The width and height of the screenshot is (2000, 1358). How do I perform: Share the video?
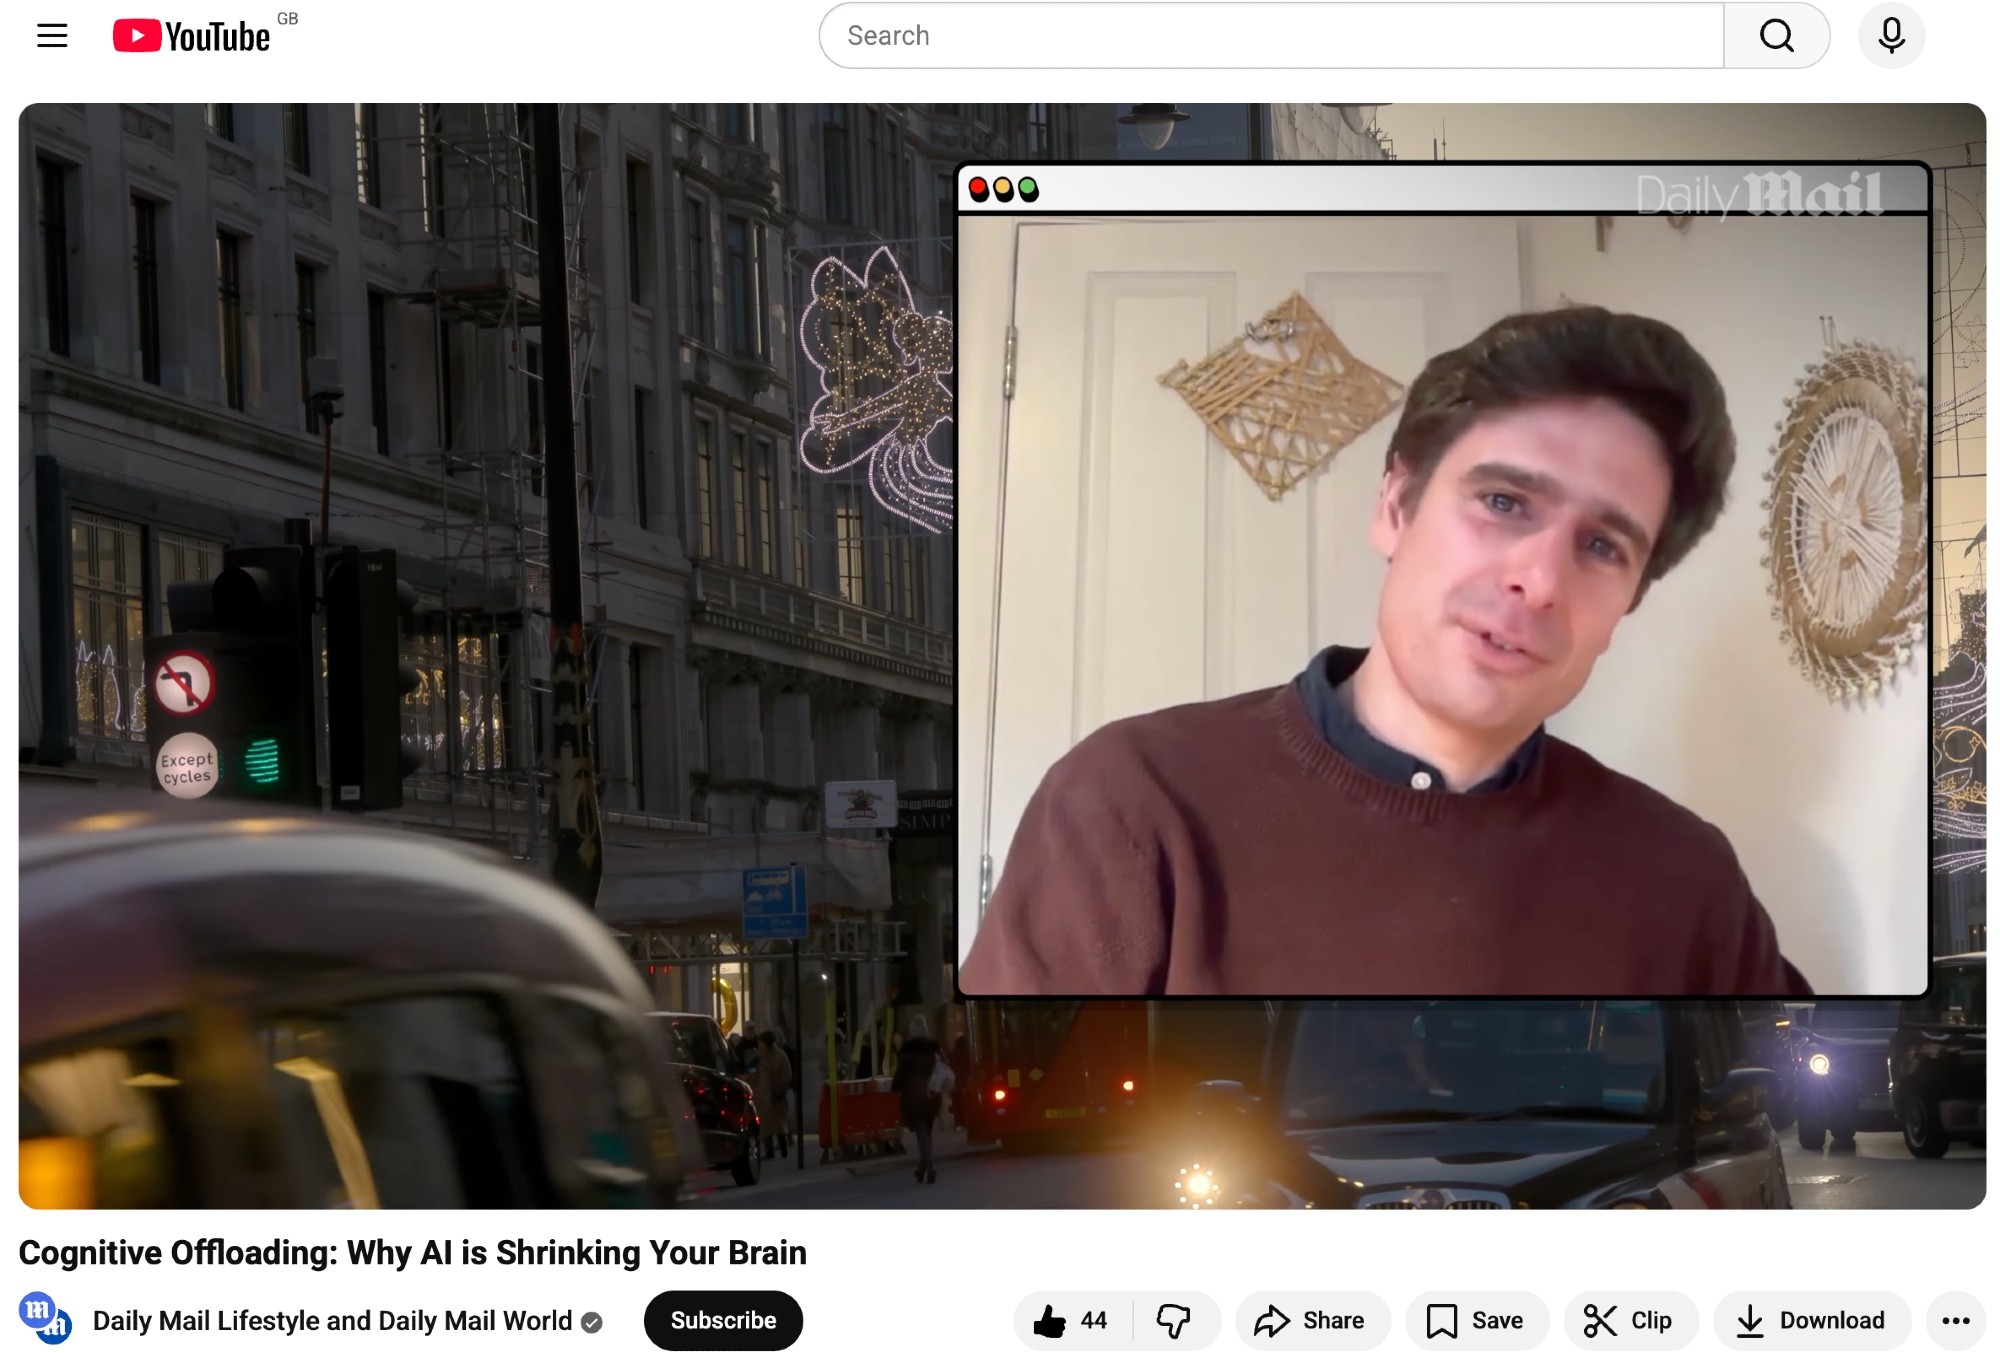pos(1311,1321)
